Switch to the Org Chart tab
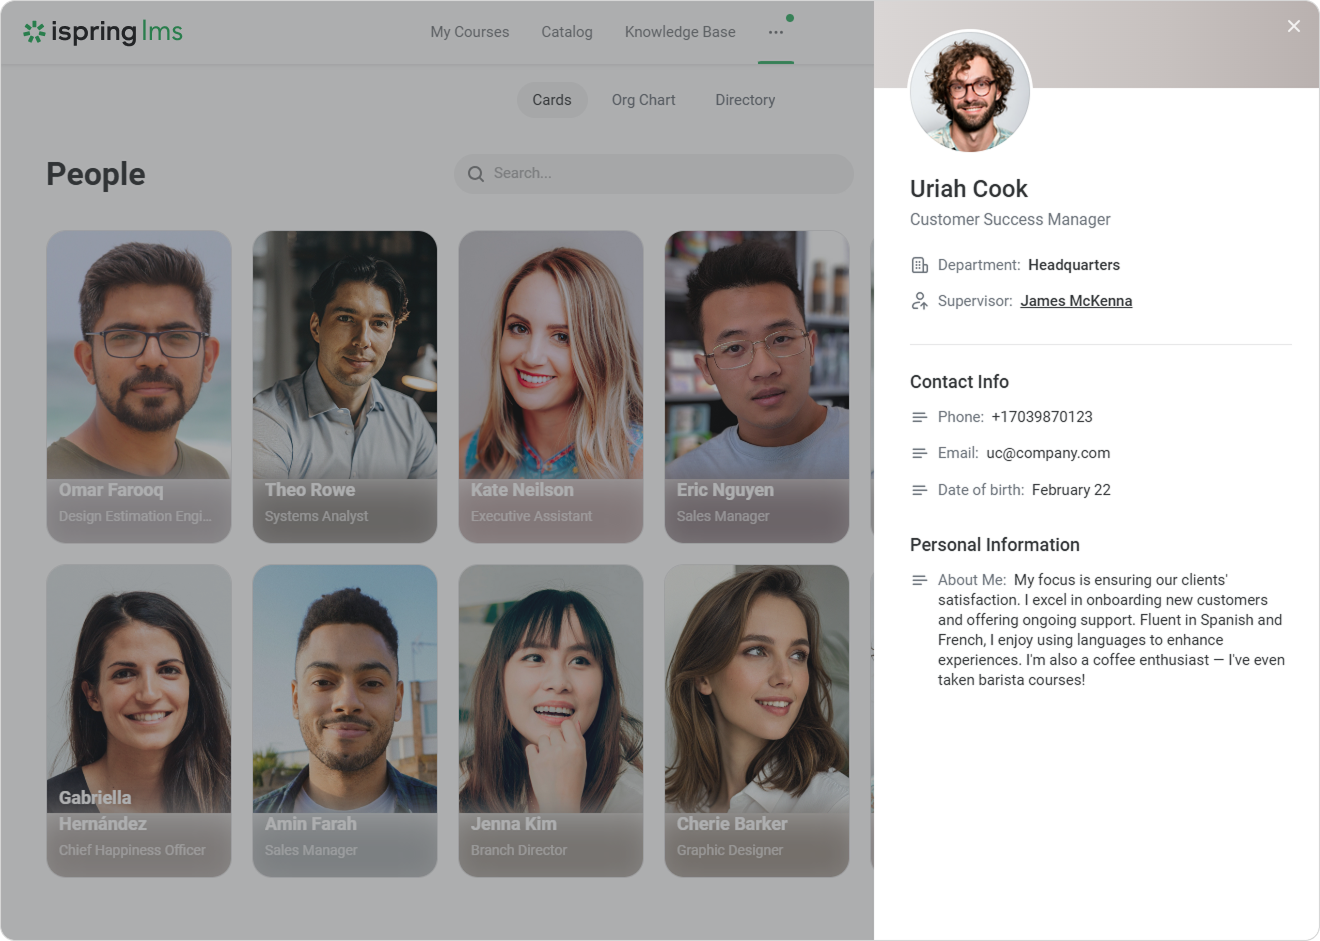 click(643, 100)
